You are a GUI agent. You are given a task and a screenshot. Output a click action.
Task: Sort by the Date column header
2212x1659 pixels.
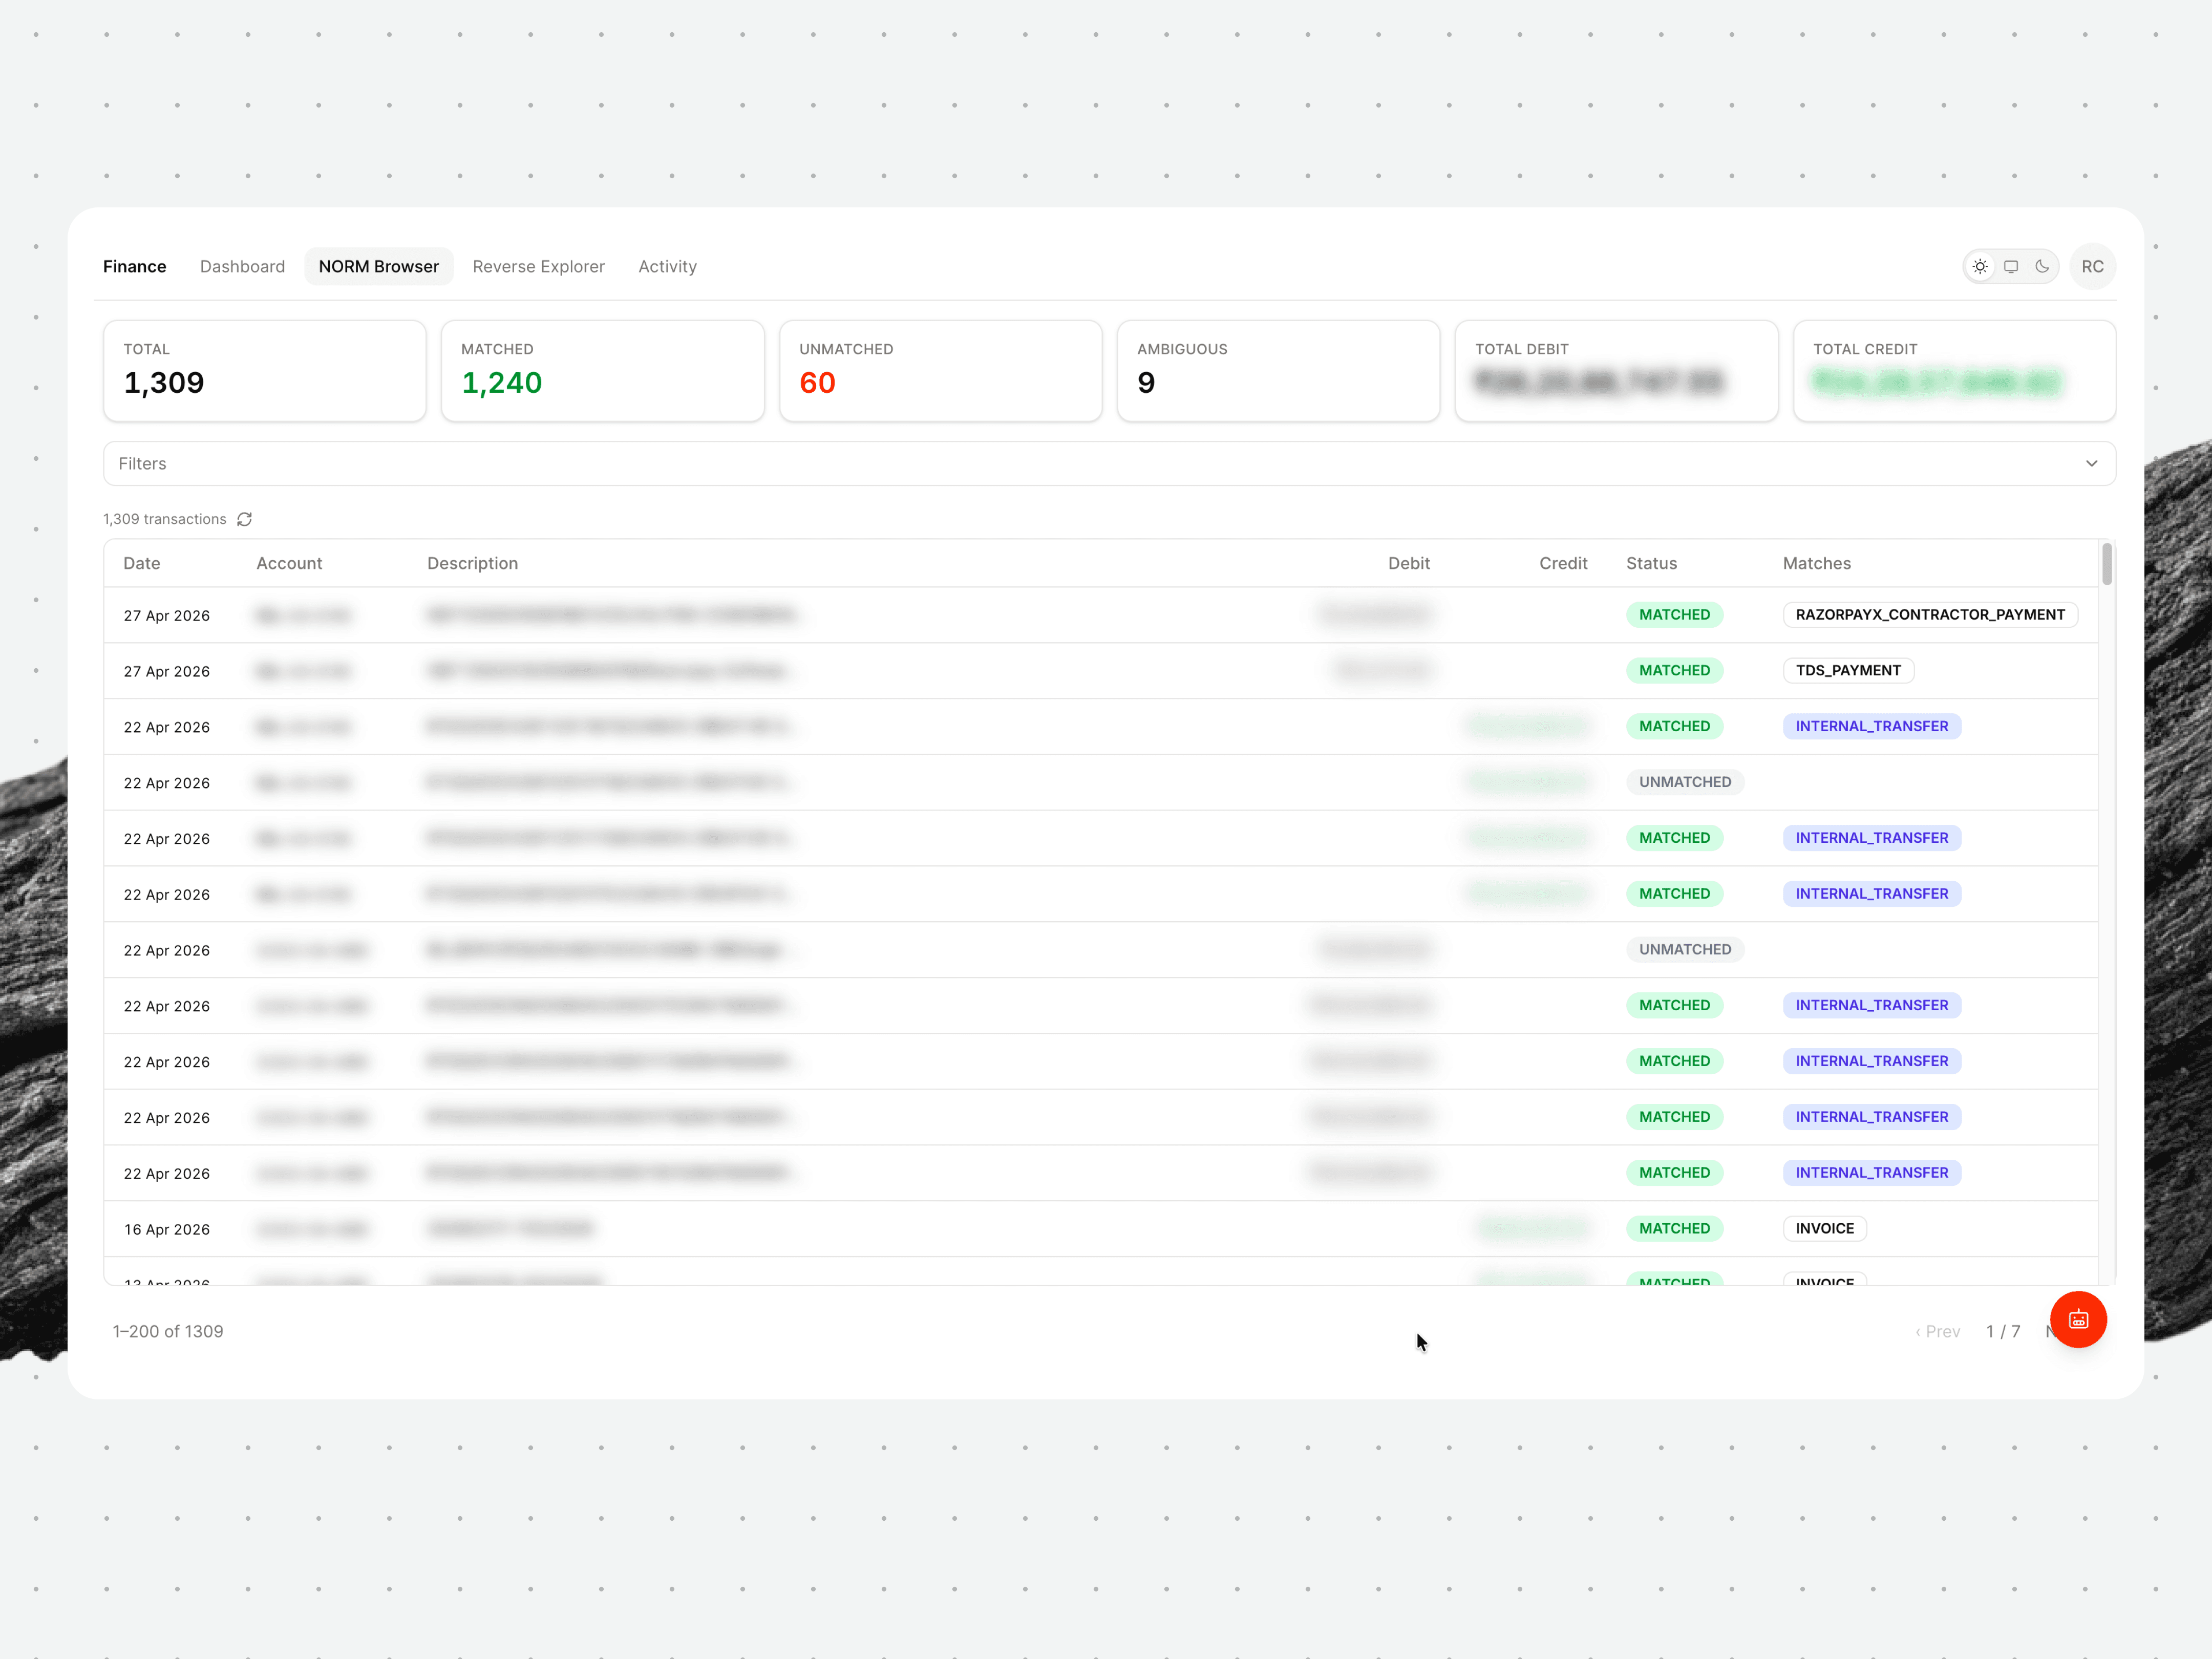pyautogui.click(x=142, y=564)
